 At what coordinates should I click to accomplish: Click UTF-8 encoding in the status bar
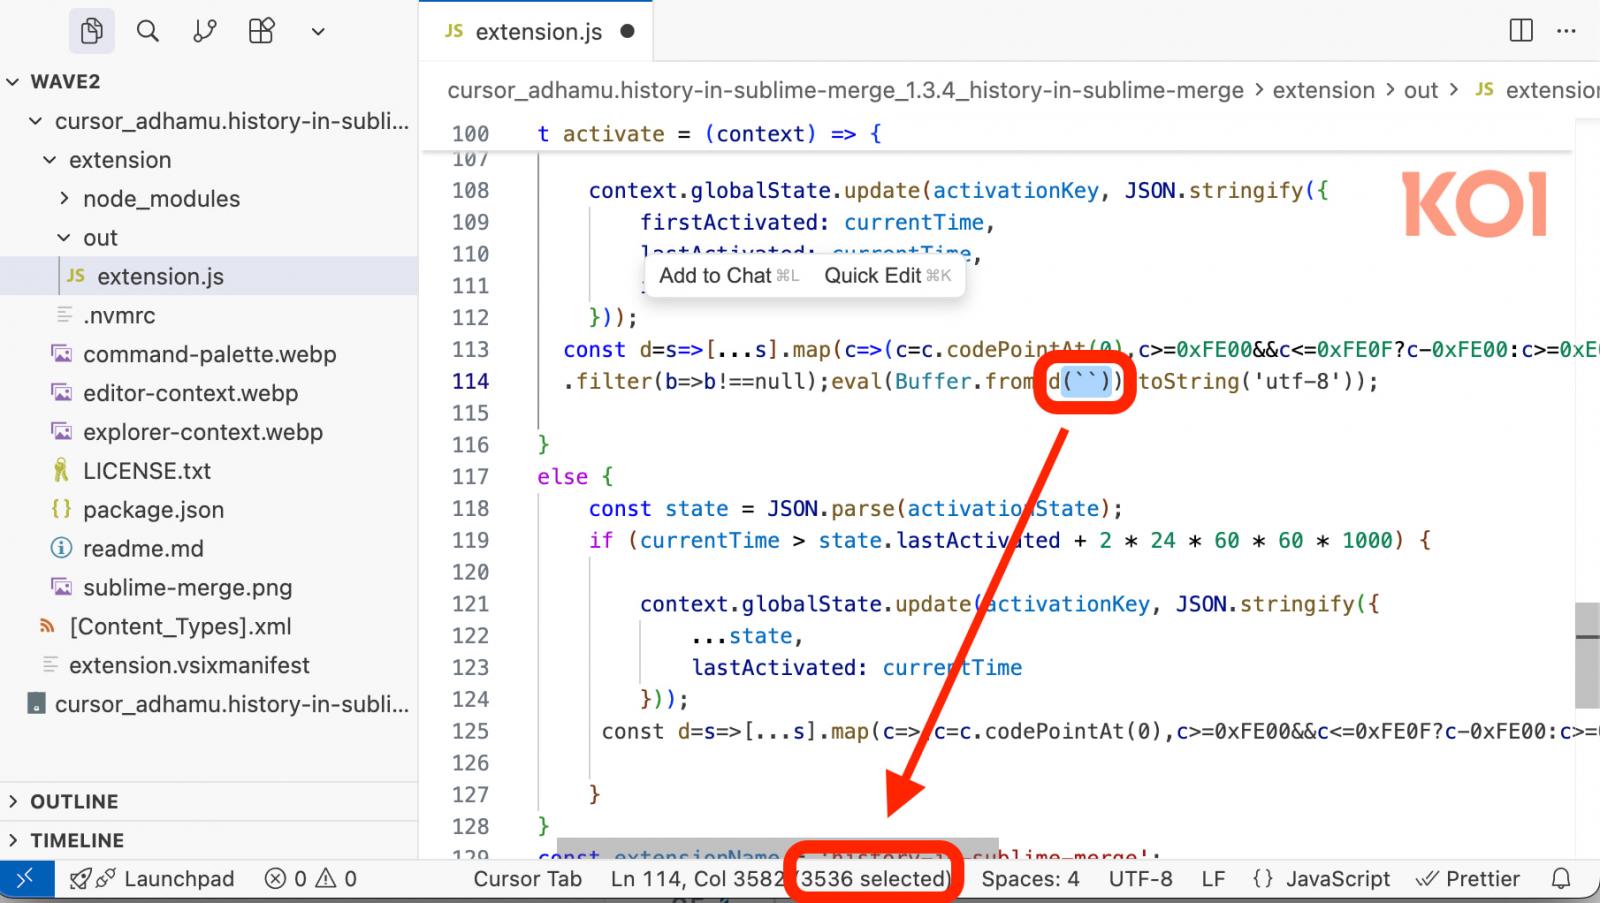click(1140, 878)
